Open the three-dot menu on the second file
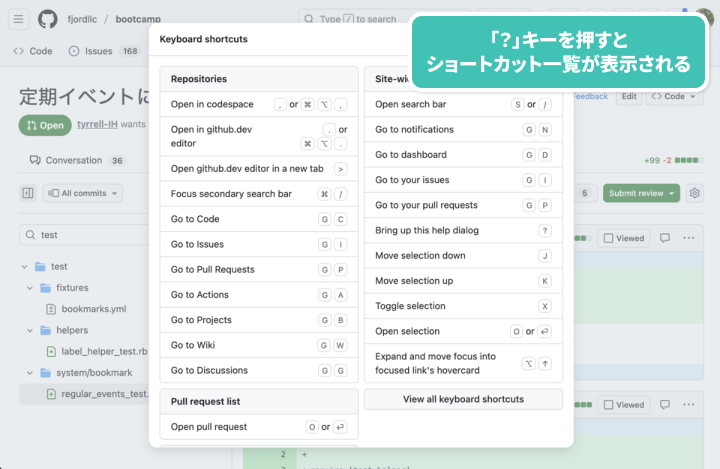This screenshot has height=469, width=720. [x=689, y=405]
